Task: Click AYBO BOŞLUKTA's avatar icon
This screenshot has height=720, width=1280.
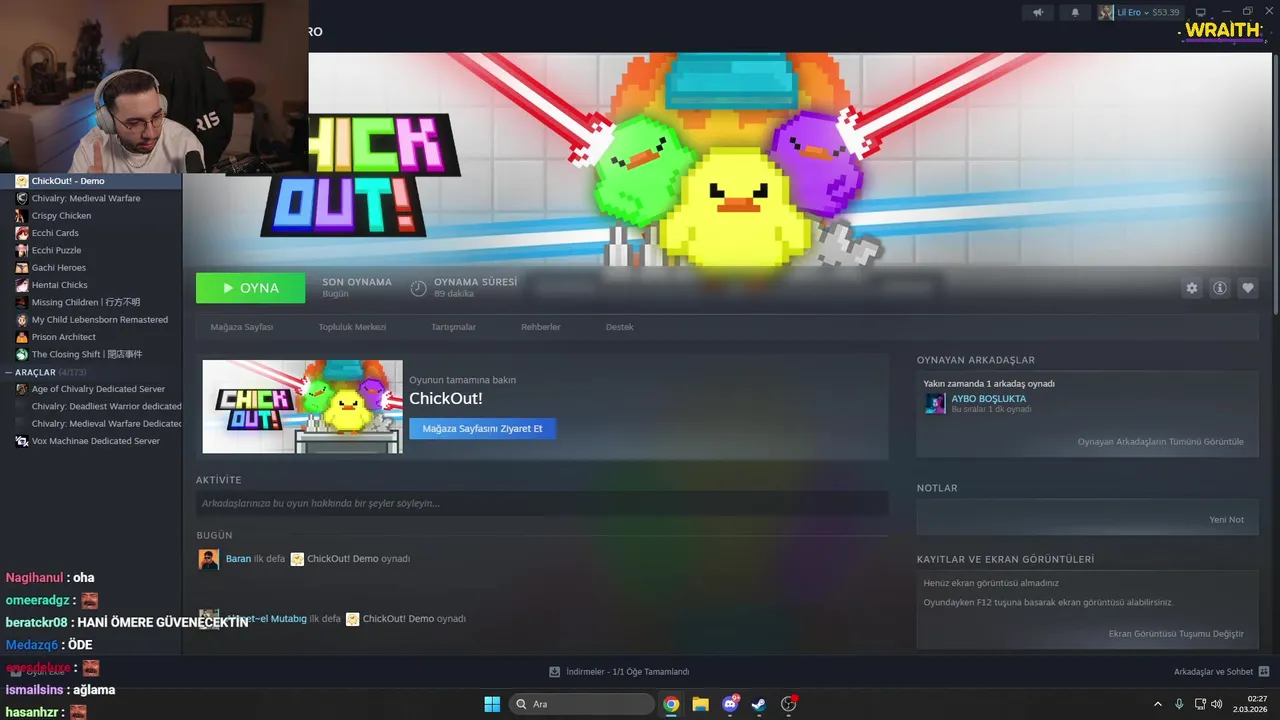Action: pyautogui.click(x=935, y=403)
